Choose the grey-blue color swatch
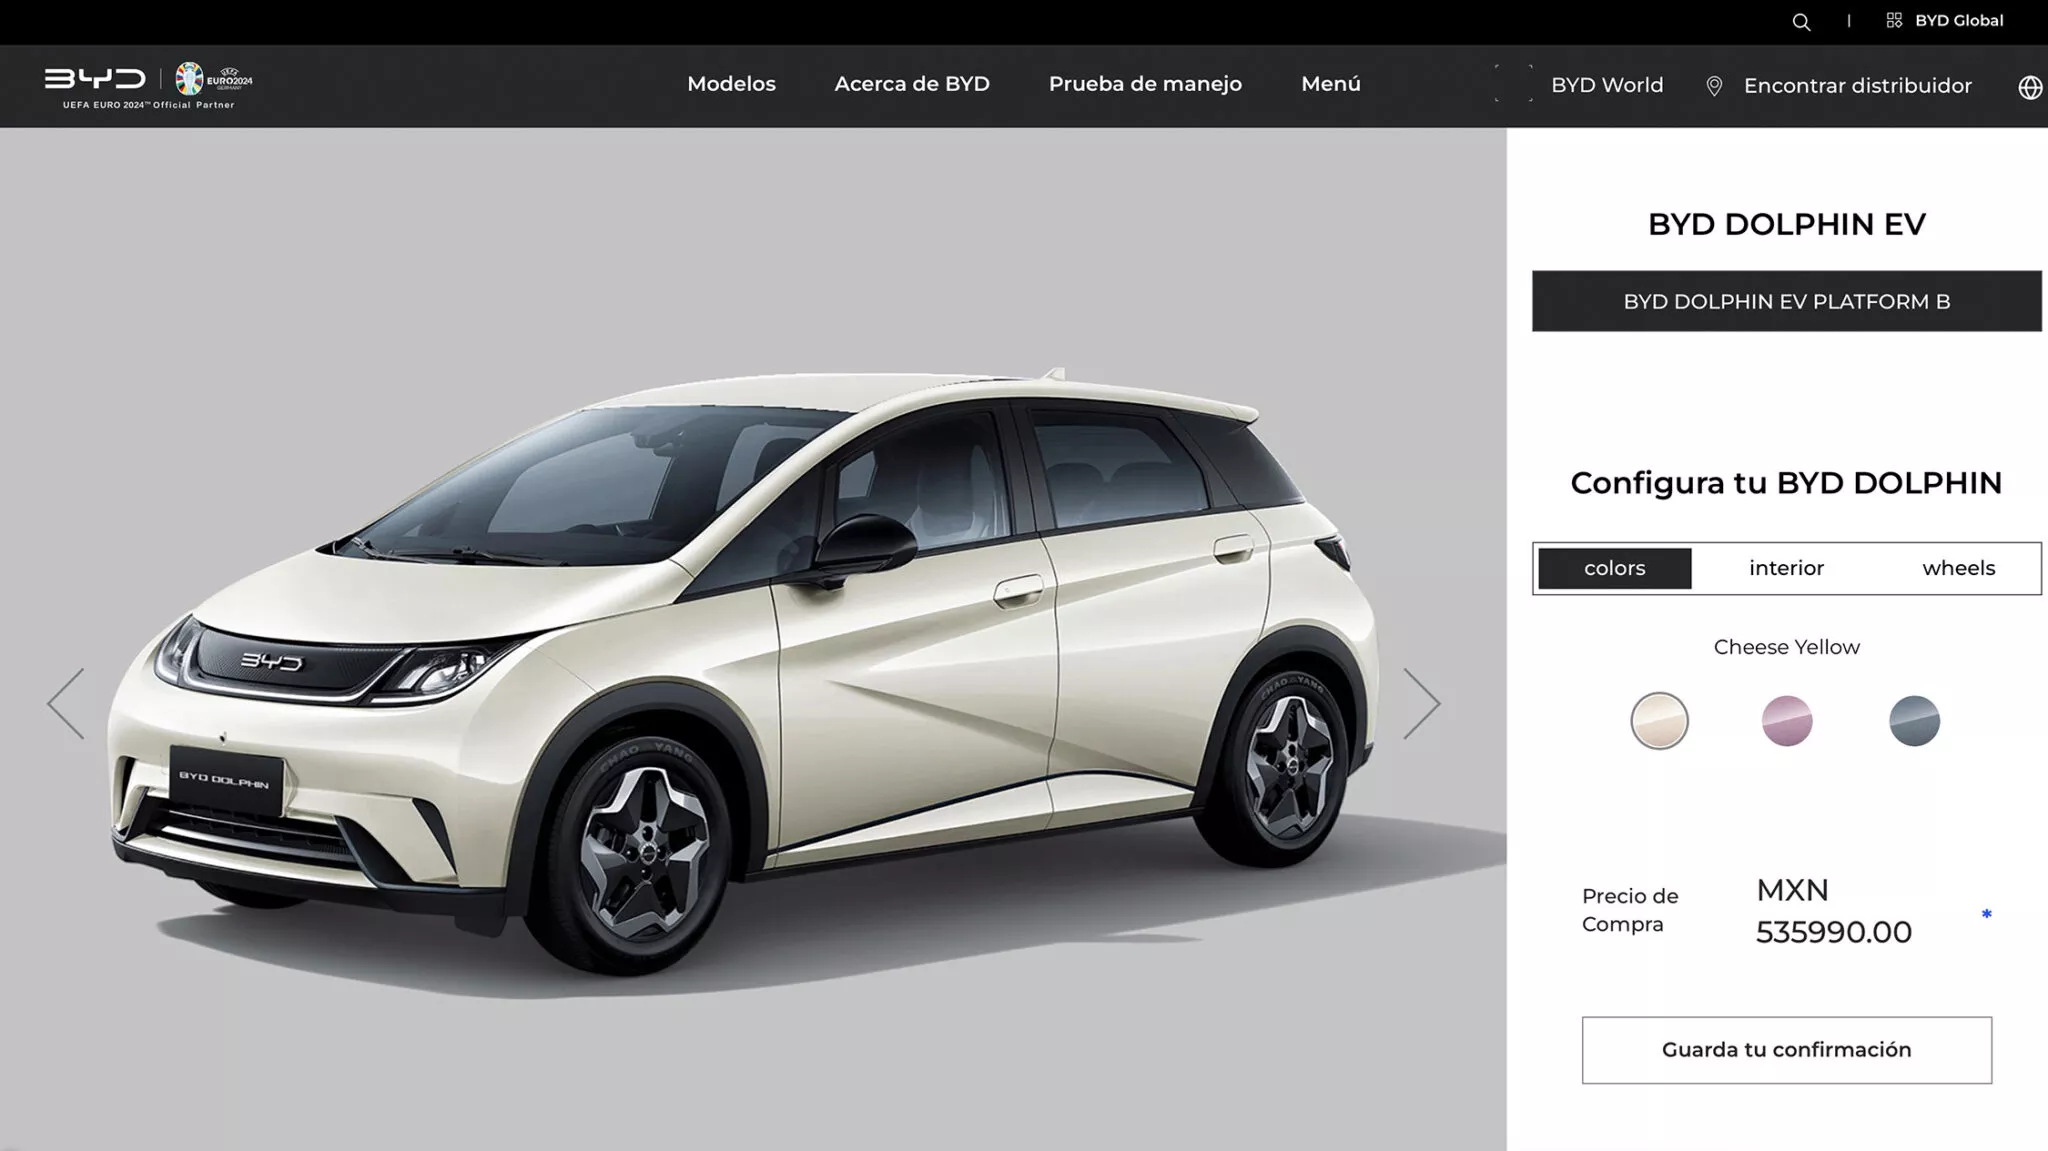 pos(1914,721)
